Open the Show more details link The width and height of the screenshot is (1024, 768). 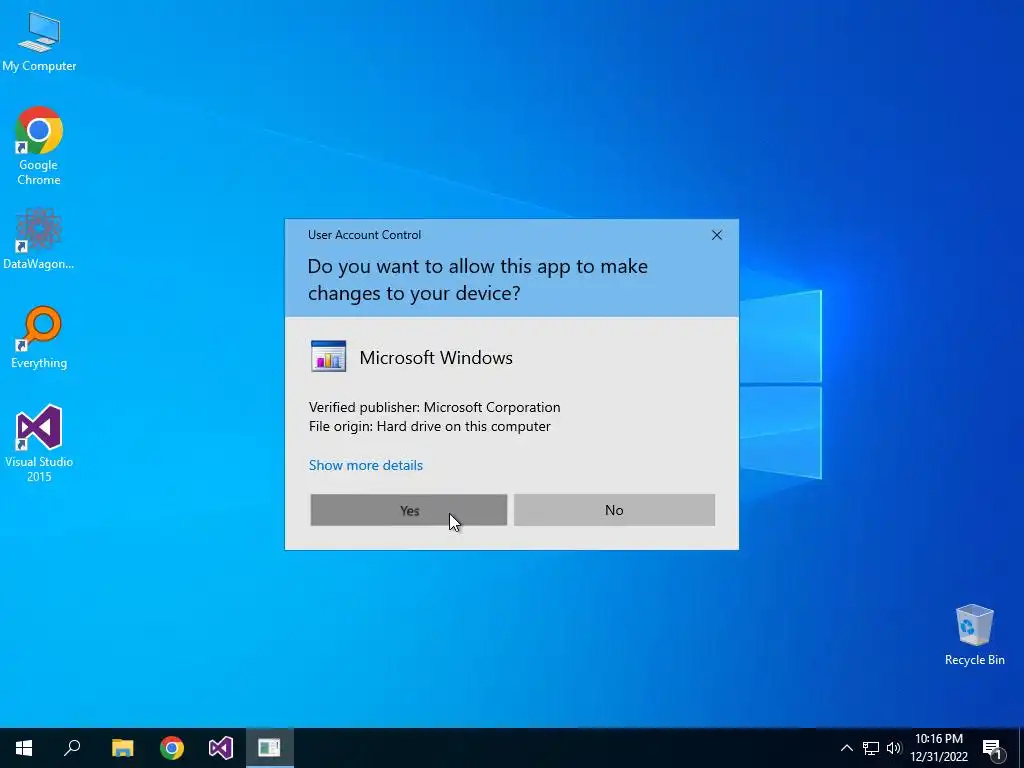tap(366, 465)
